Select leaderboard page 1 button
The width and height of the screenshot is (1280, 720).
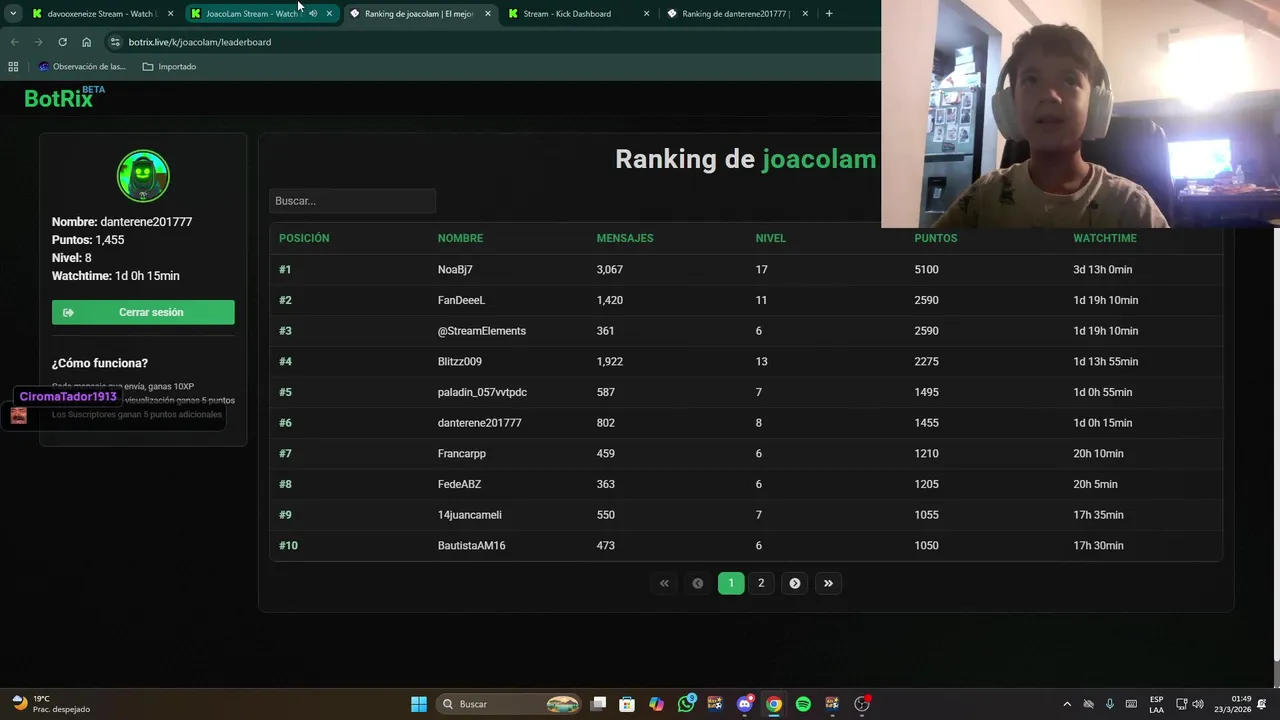pos(731,583)
